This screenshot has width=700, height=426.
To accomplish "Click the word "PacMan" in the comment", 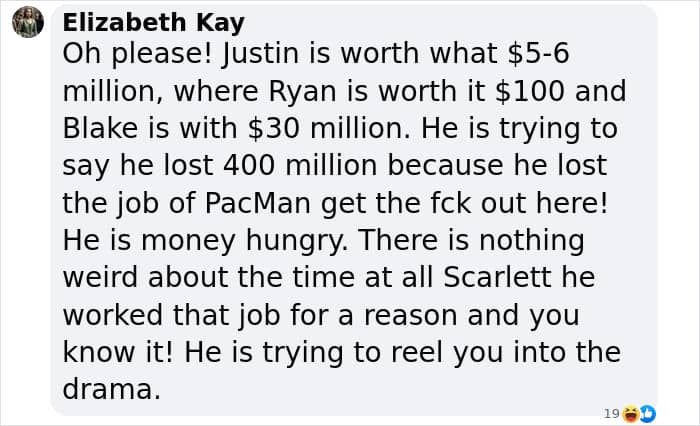I will pyautogui.click(x=258, y=203).
